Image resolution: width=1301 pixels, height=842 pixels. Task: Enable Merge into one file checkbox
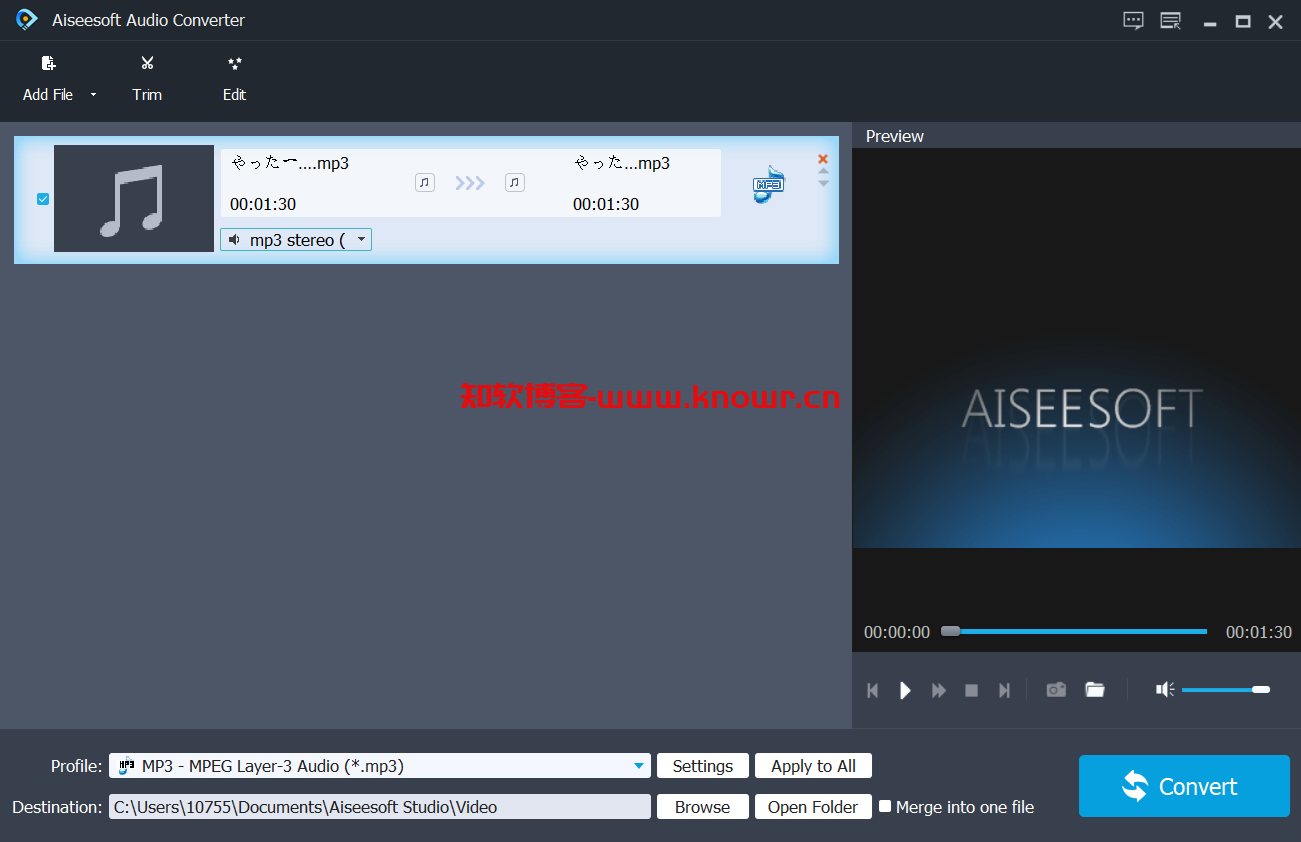(x=885, y=806)
